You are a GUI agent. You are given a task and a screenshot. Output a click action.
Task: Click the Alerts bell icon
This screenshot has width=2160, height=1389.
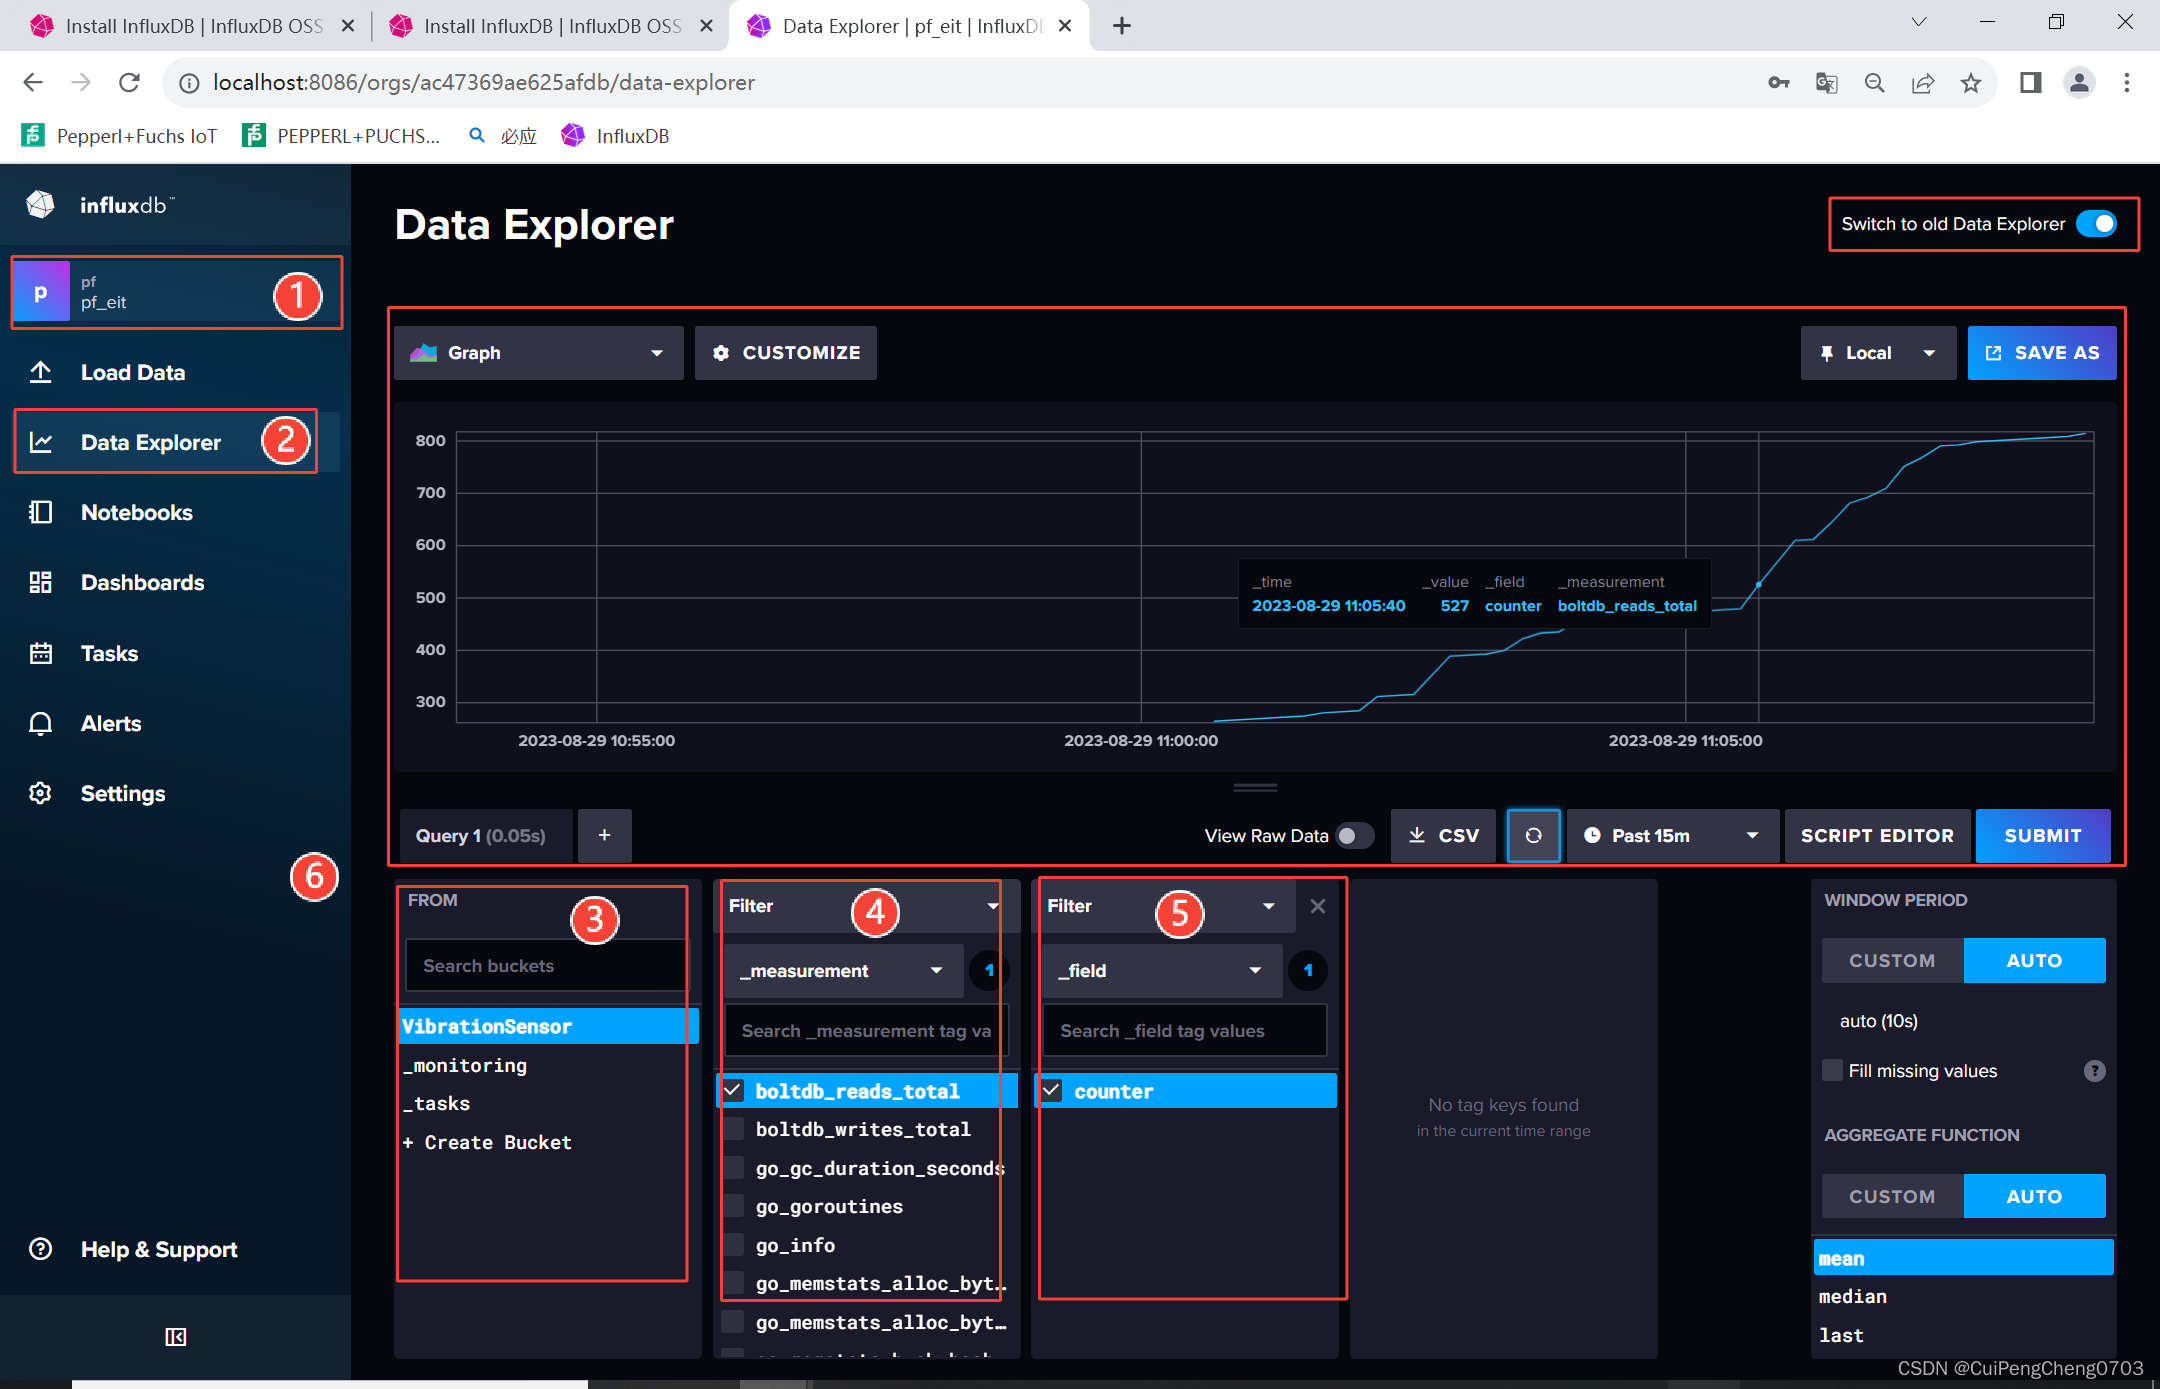[41, 723]
